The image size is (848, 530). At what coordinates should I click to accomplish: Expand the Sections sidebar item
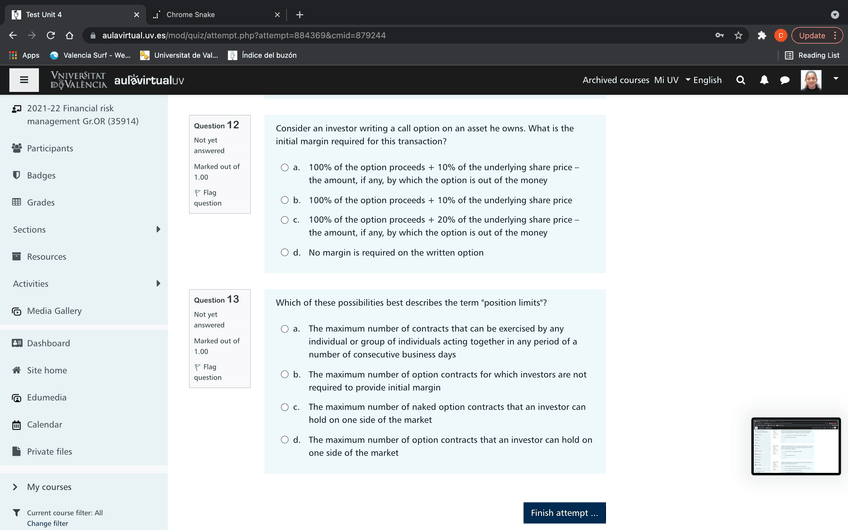click(x=158, y=230)
